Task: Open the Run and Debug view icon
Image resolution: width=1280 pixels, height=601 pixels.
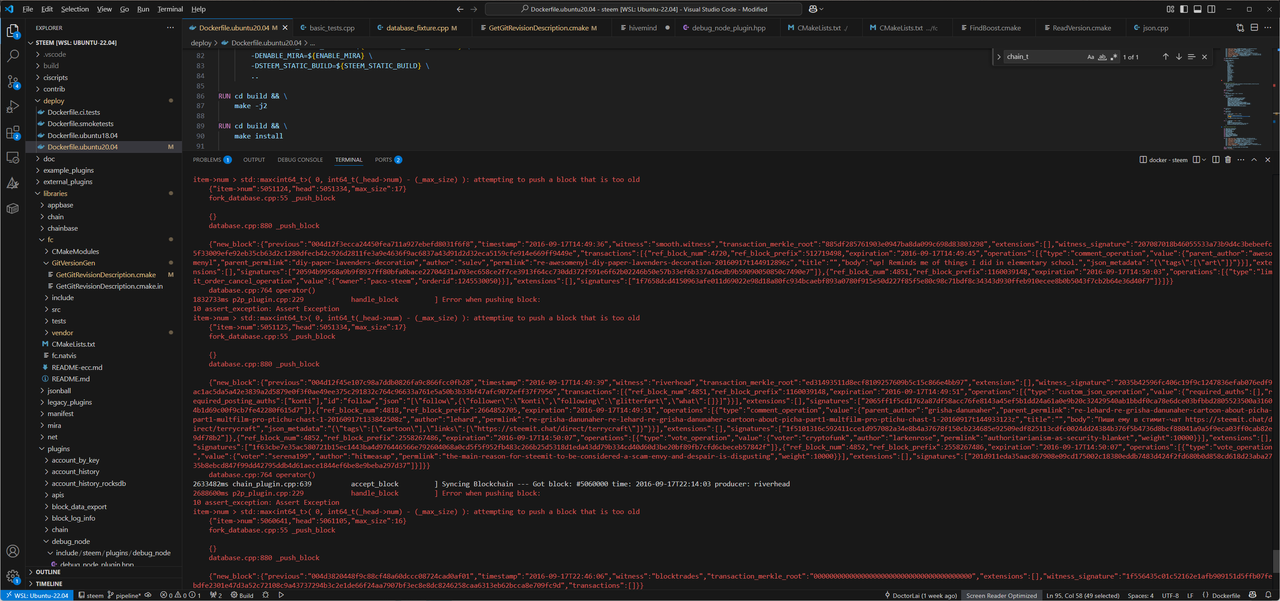Action: point(13,106)
